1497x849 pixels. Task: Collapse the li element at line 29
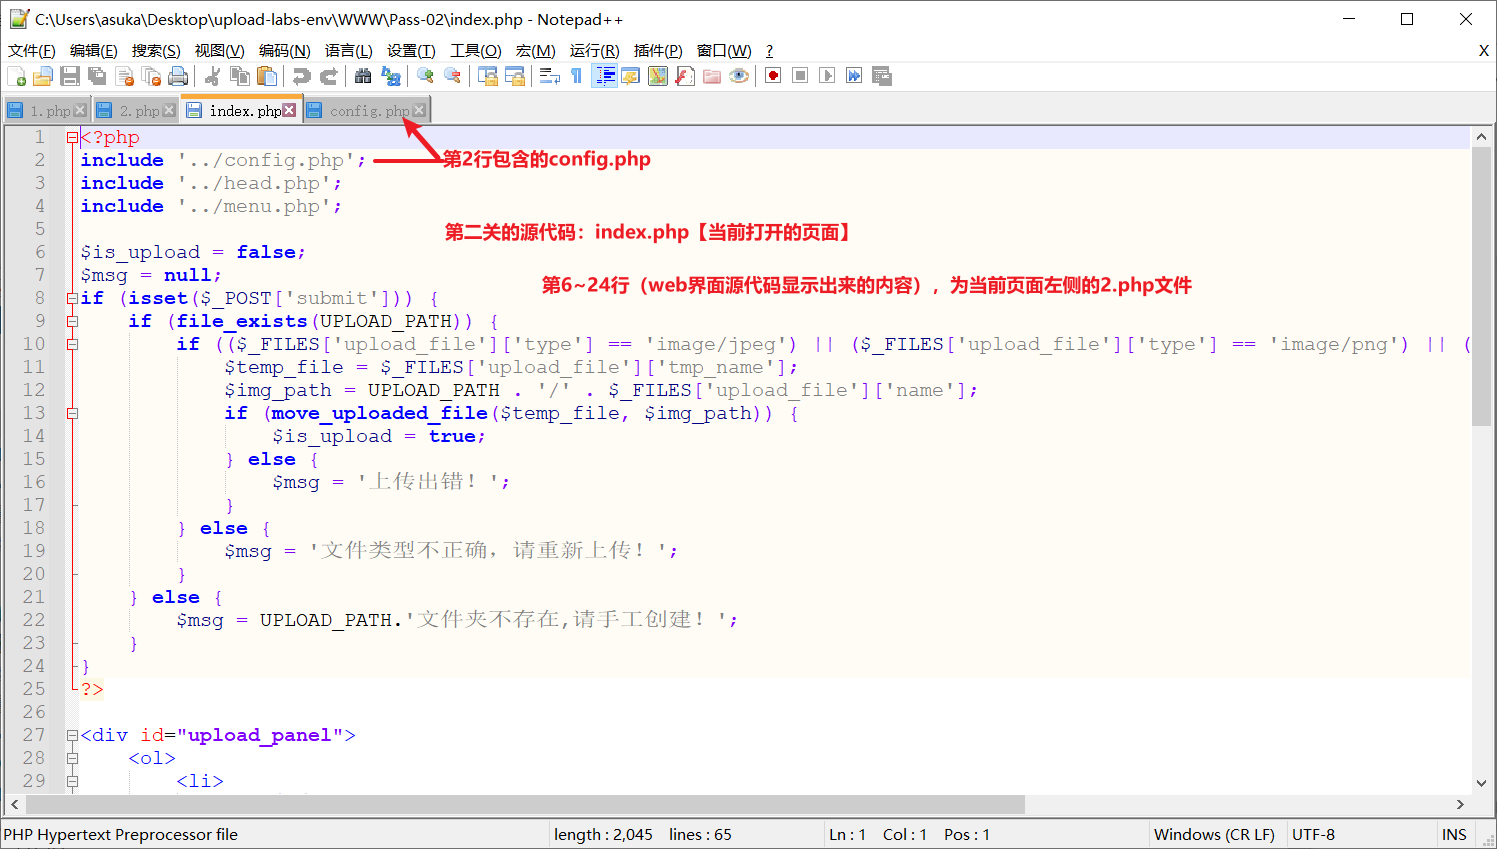click(72, 781)
